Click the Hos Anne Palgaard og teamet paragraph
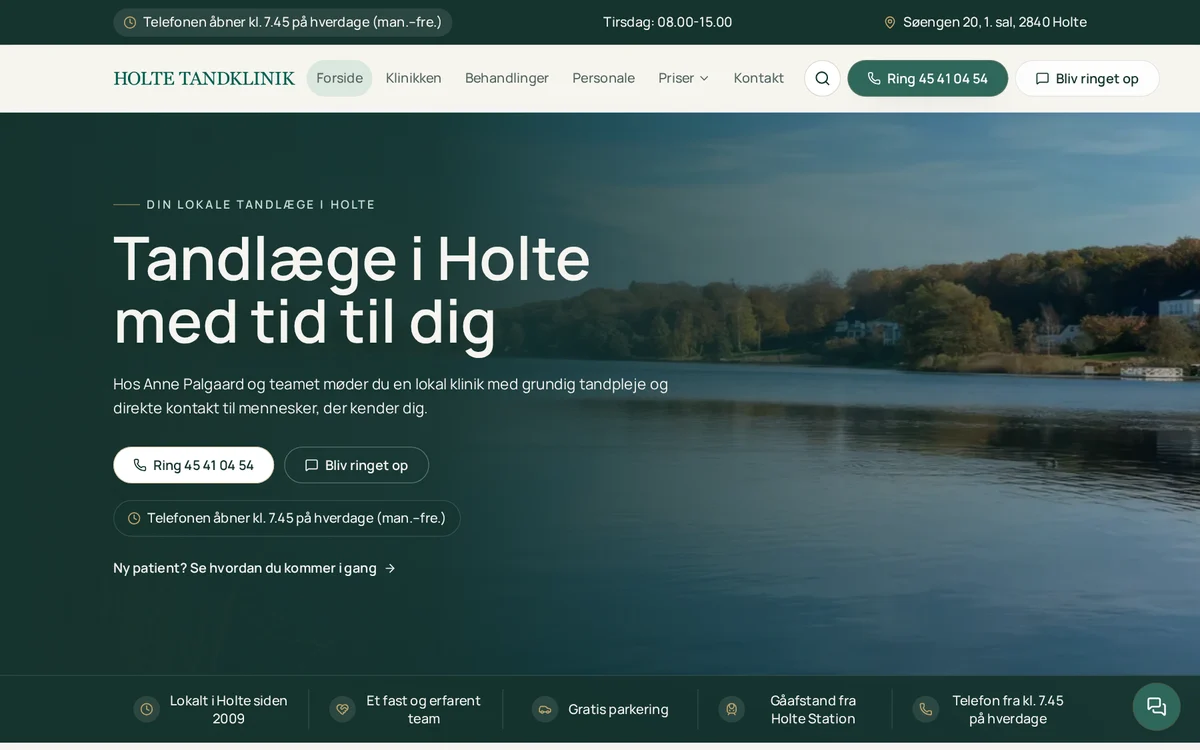Image resolution: width=1200 pixels, height=750 pixels. (x=391, y=396)
